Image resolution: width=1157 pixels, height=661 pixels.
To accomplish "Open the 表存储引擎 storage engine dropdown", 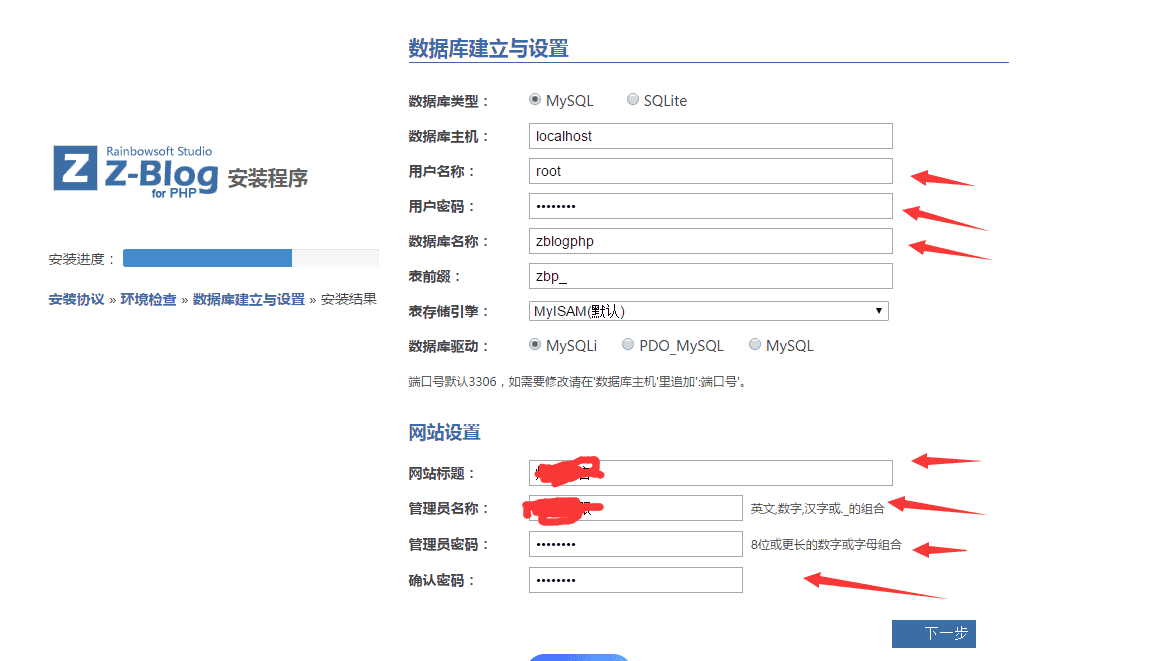I will click(x=708, y=310).
